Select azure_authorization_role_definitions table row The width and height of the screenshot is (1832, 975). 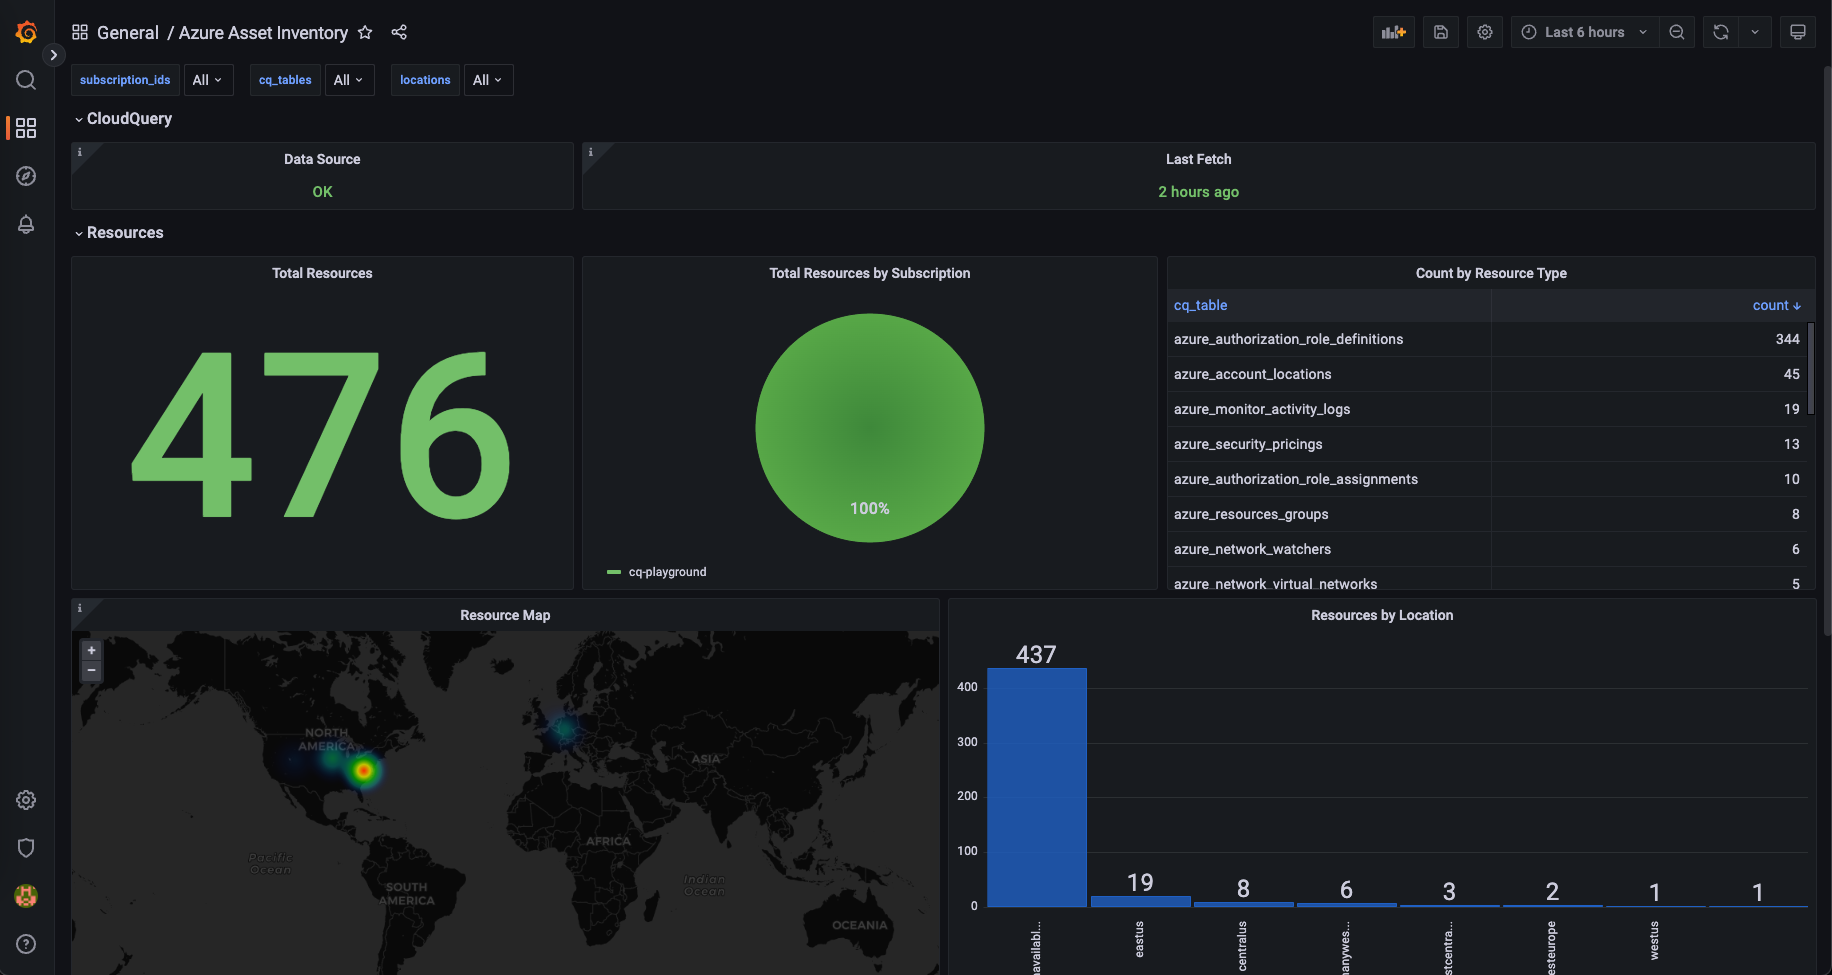1487,339
